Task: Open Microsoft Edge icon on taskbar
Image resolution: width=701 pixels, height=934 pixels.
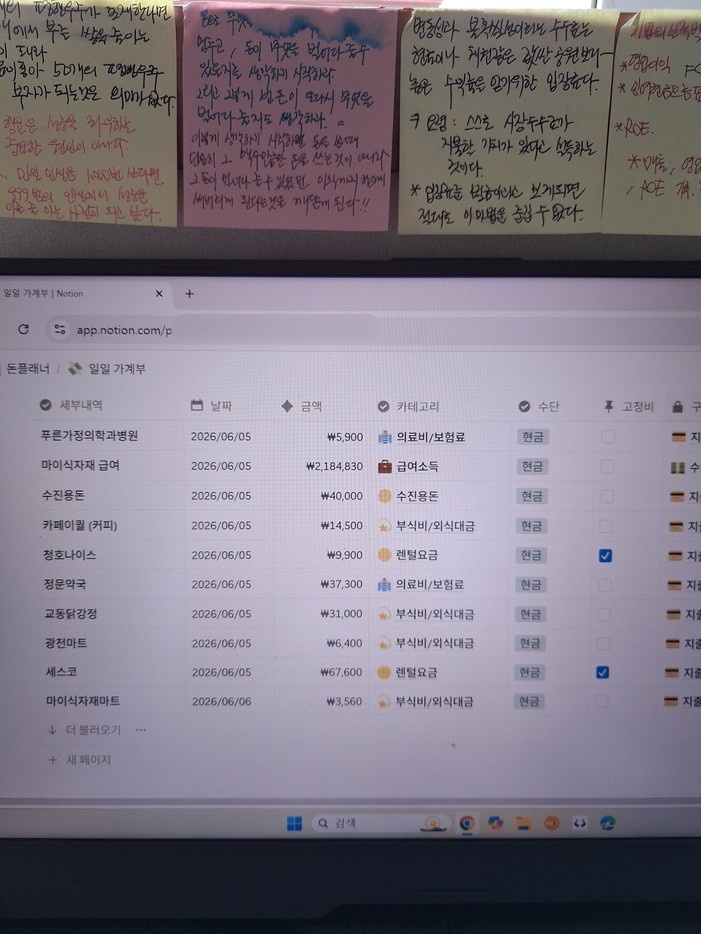Action: click(607, 823)
